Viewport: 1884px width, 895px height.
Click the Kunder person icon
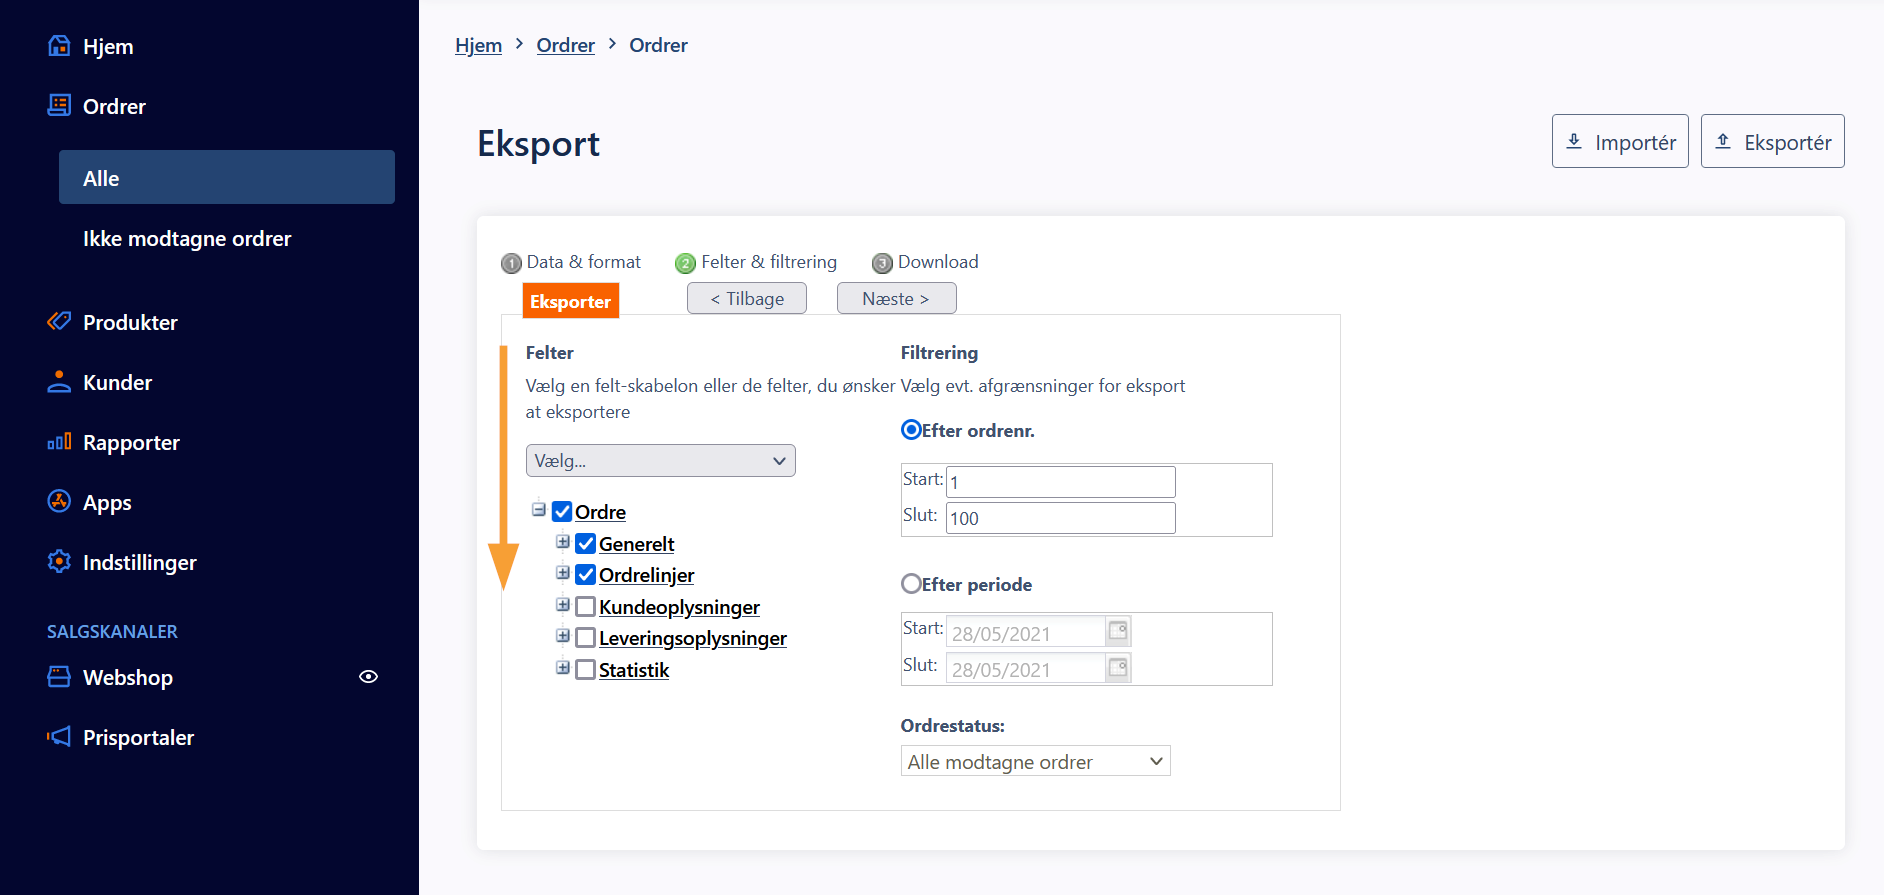(59, 381)
